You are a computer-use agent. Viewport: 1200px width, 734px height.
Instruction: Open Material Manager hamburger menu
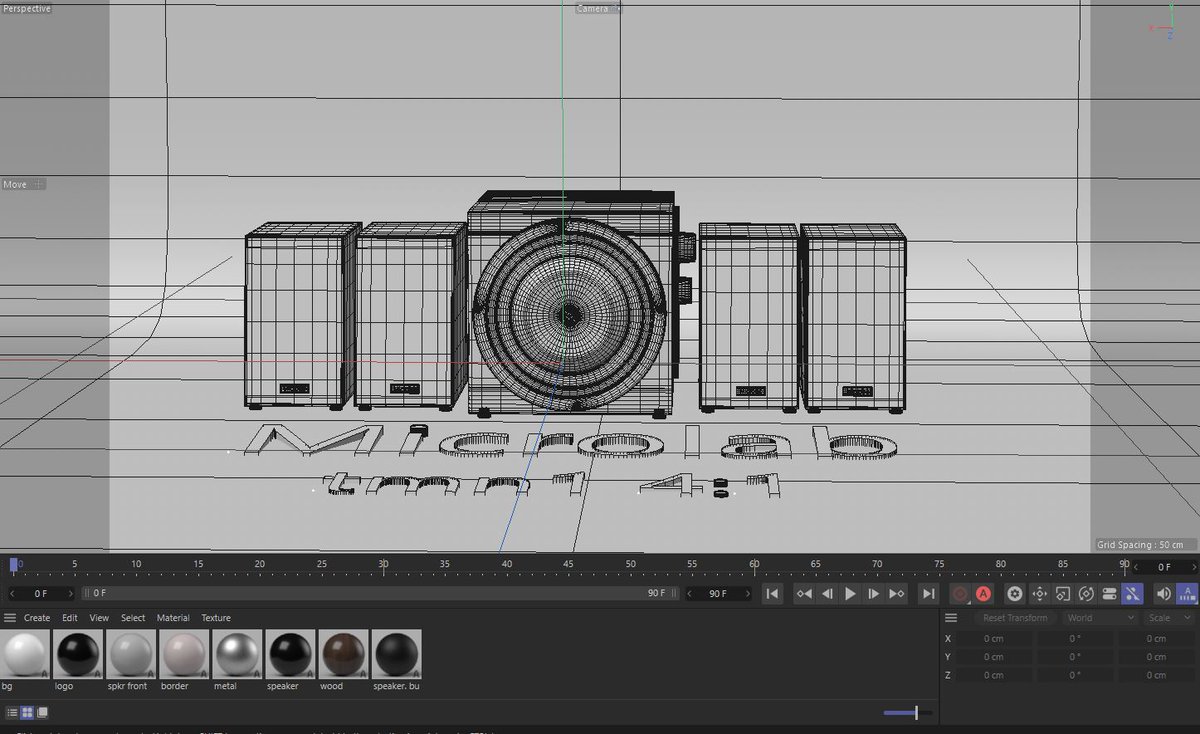point(10,618)
